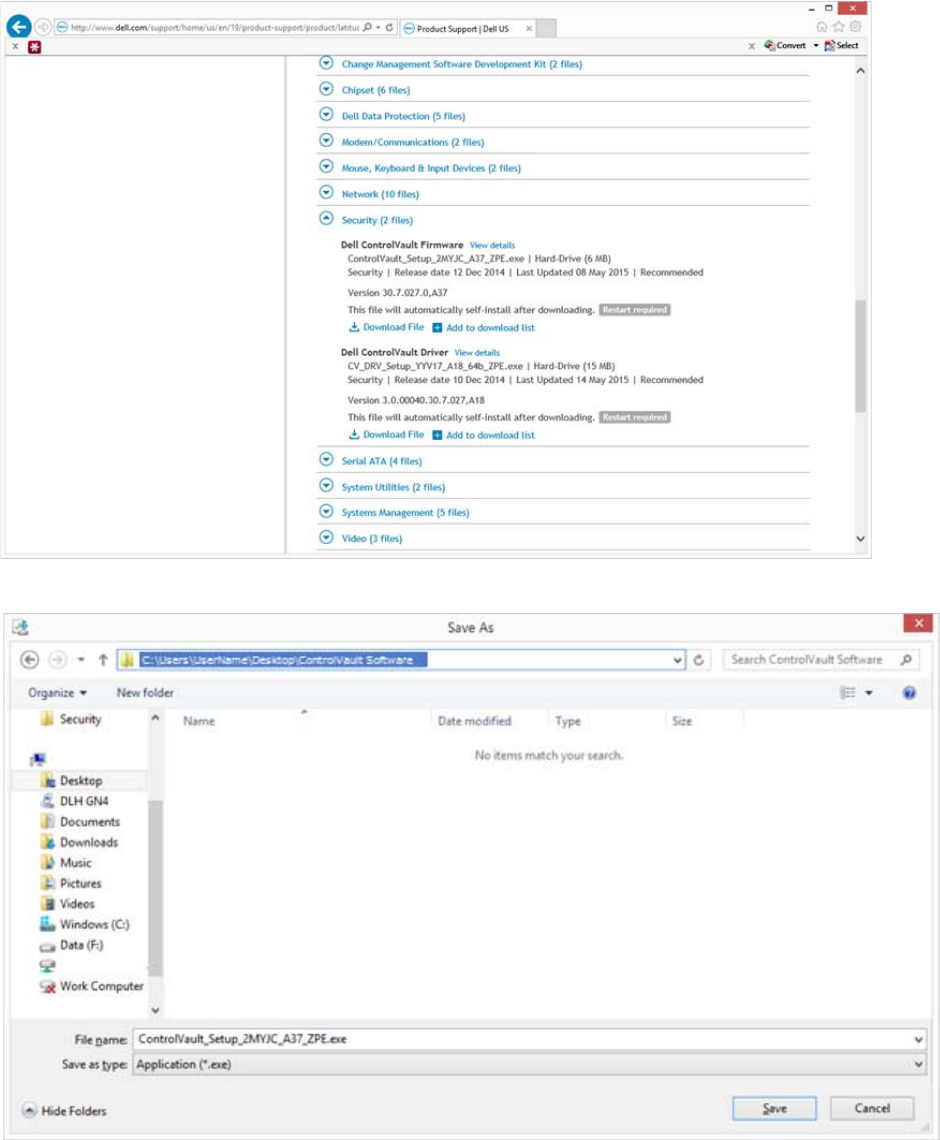
Task: Click the browser forward arrow button
Action: pos(43,27)
